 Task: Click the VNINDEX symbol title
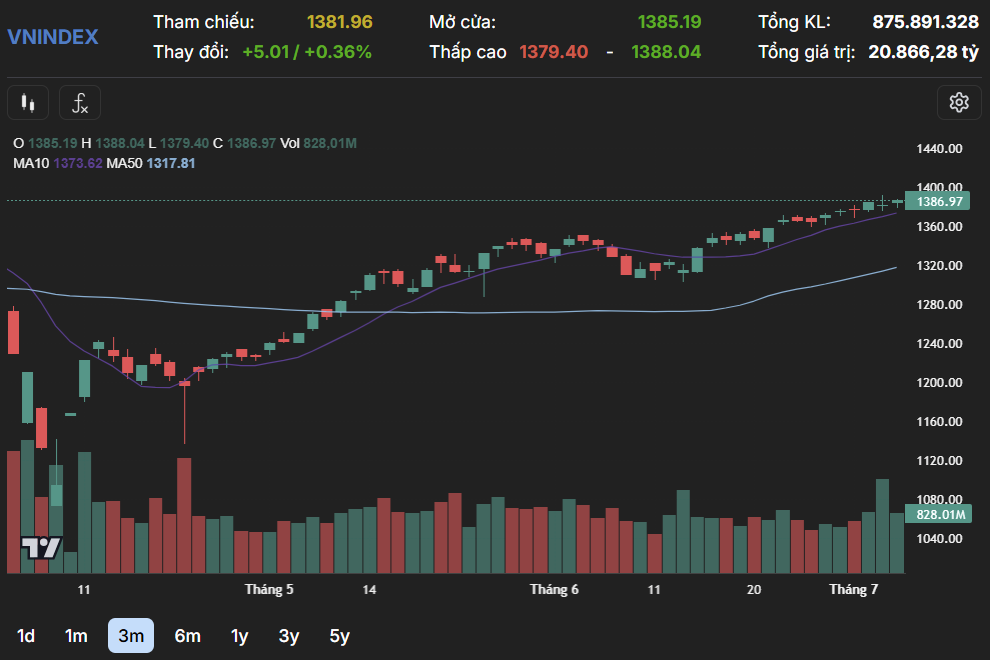pos(53,37)
